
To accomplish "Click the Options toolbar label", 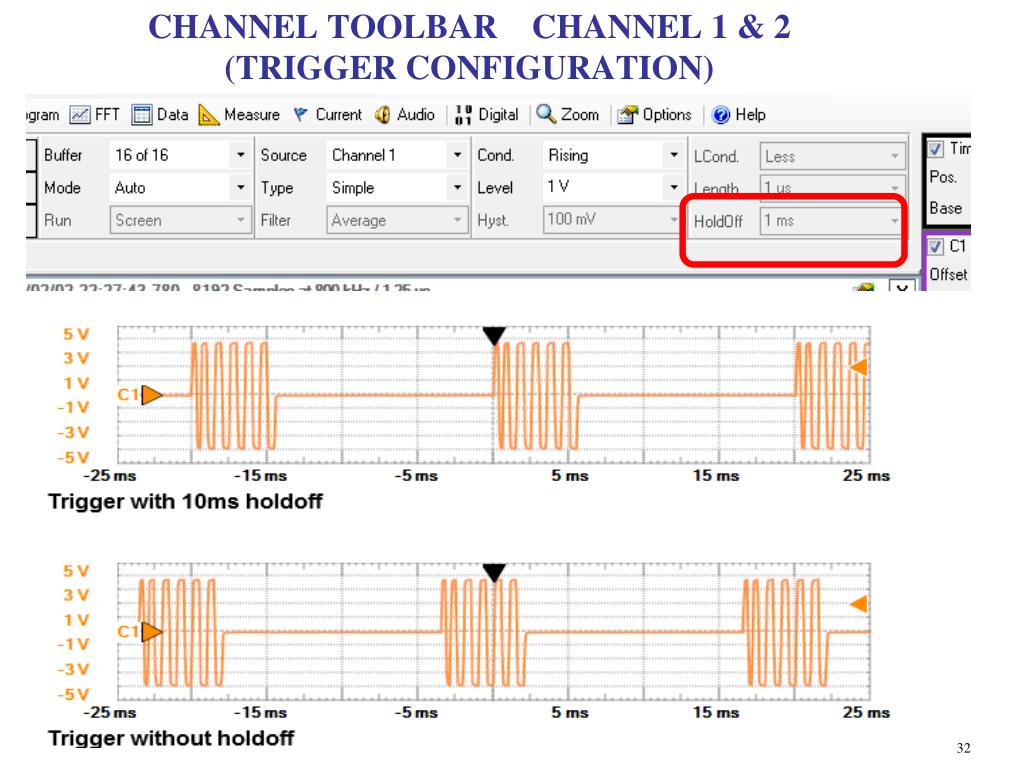I will [667, 115].
